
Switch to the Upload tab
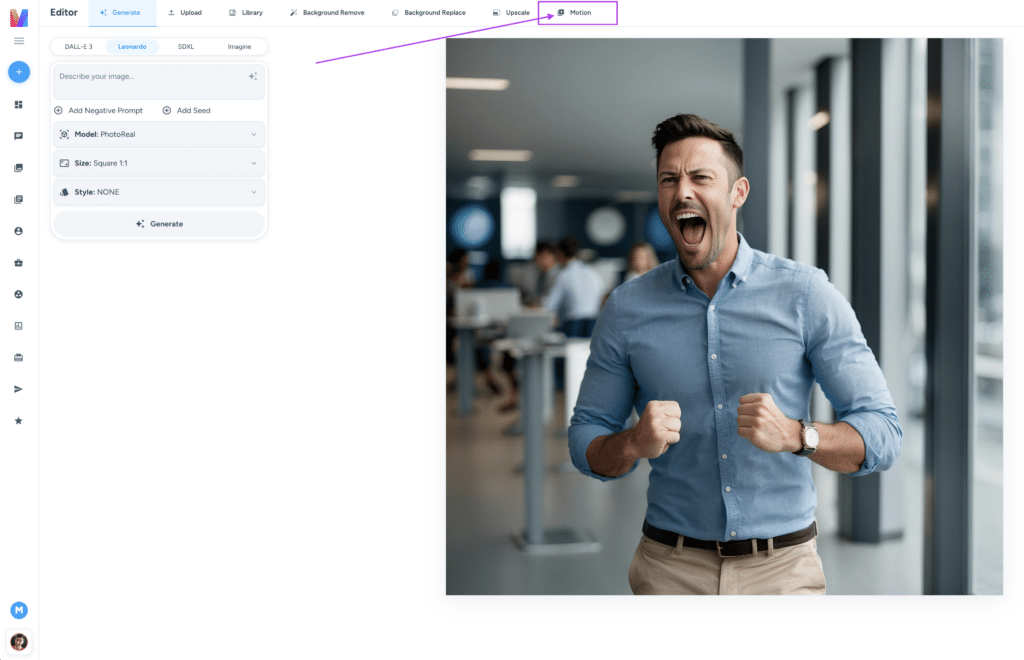185,13
